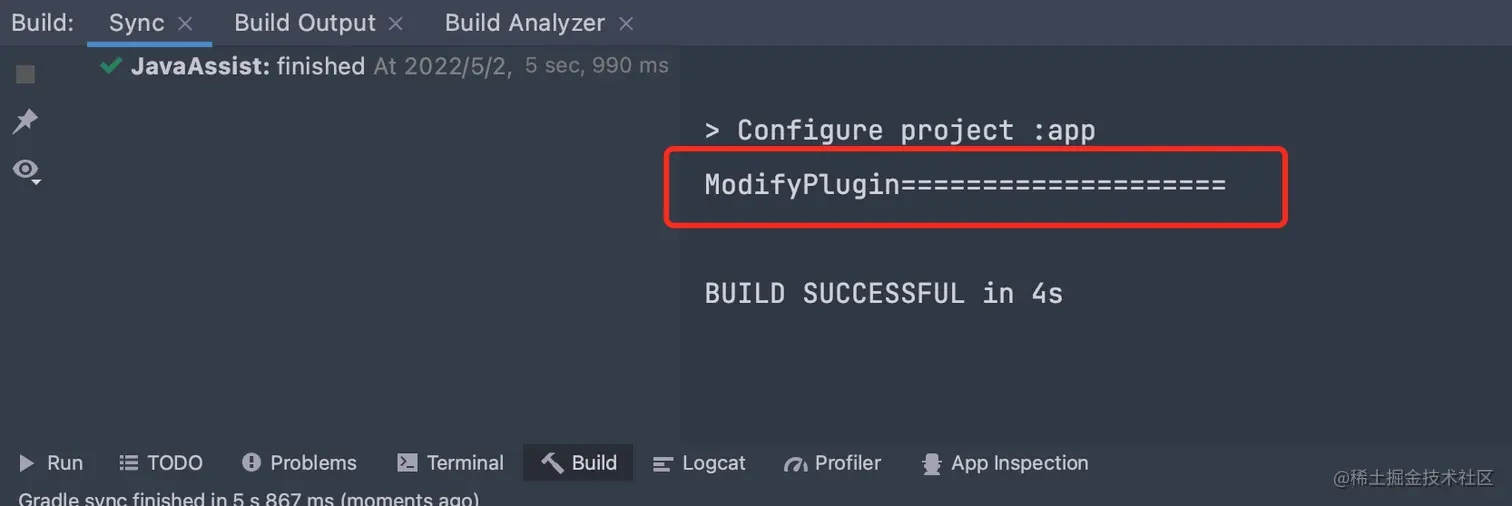1512x506 pixels.
Task: Switch to the Build Output tab
Action: (x=305, y=23)
